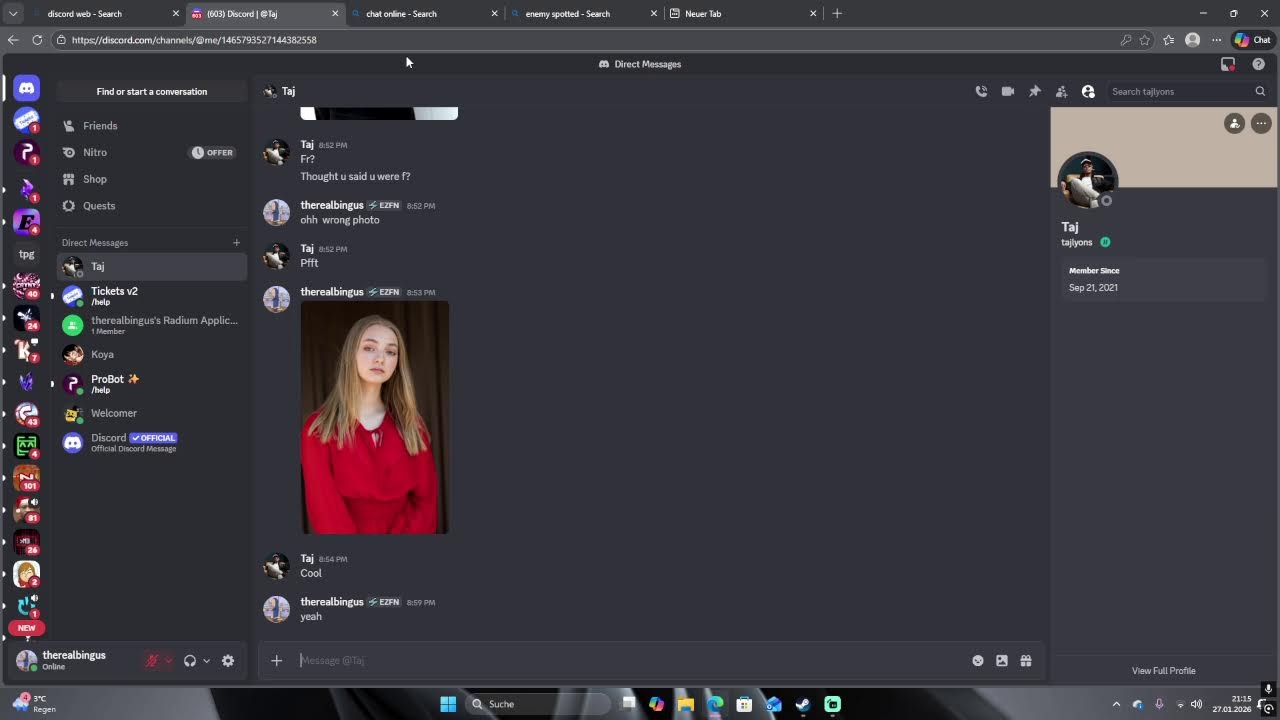The width and height of the screenshot is (1280, 720).
Task: Open the Windows Start button
Action: [448, 704]
